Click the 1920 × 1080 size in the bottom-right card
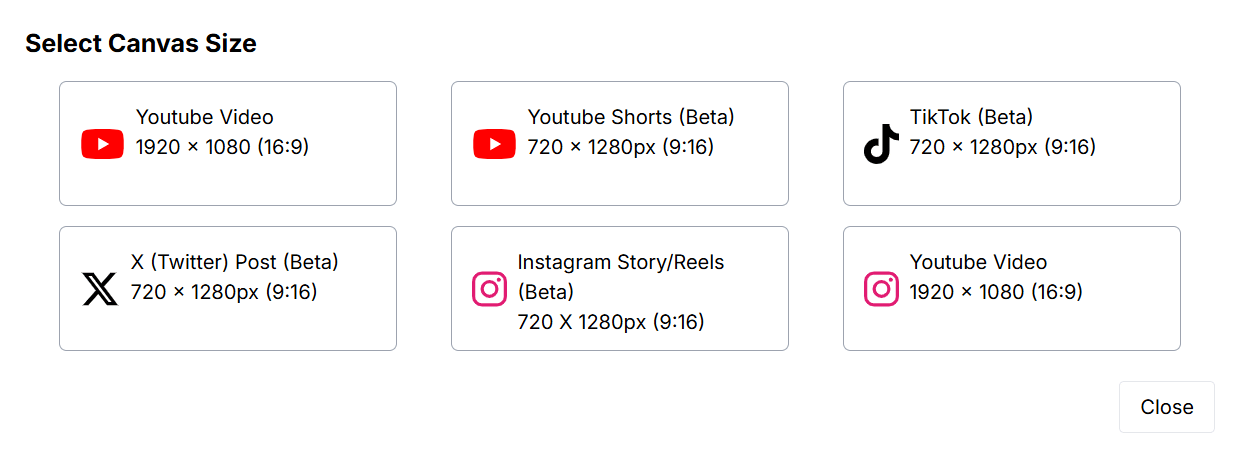The width and height of the screenshot is (1240, 457). coord(996,292)
